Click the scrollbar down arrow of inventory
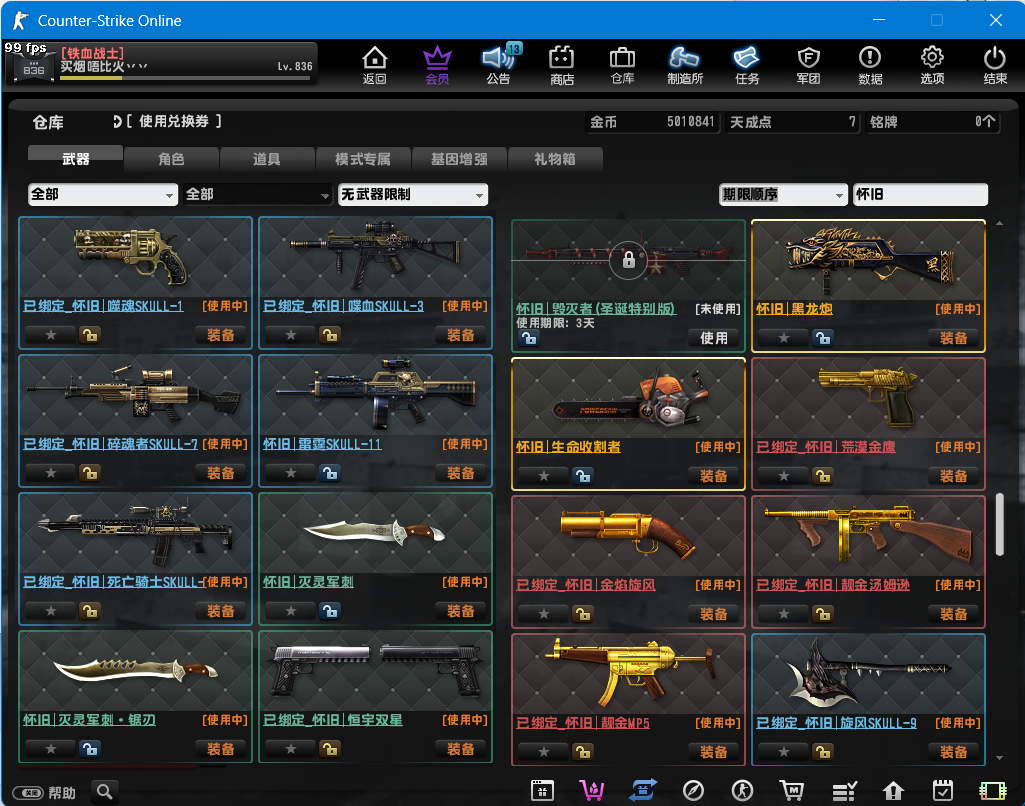This screenshot has width=1025, height=806. [x=1000, y=758]
